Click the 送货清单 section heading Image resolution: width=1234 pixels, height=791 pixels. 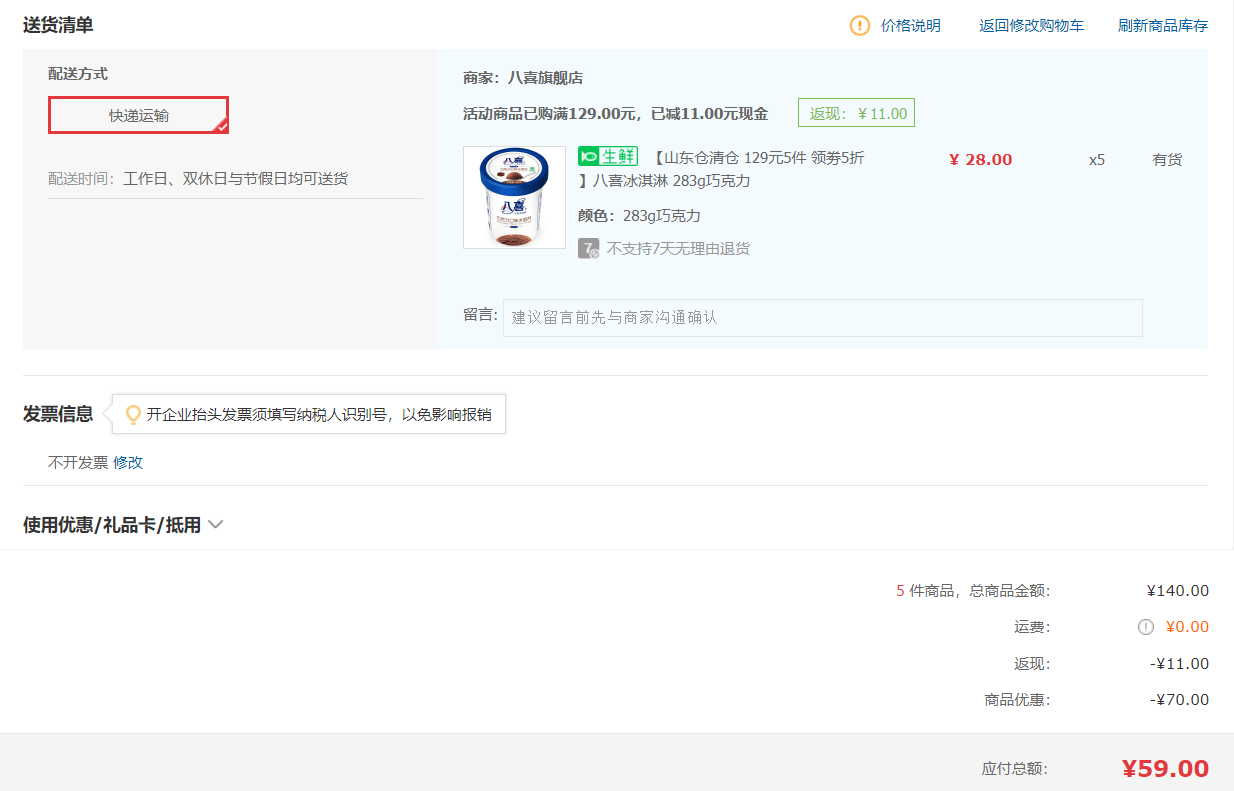click(x=58, y=25)
